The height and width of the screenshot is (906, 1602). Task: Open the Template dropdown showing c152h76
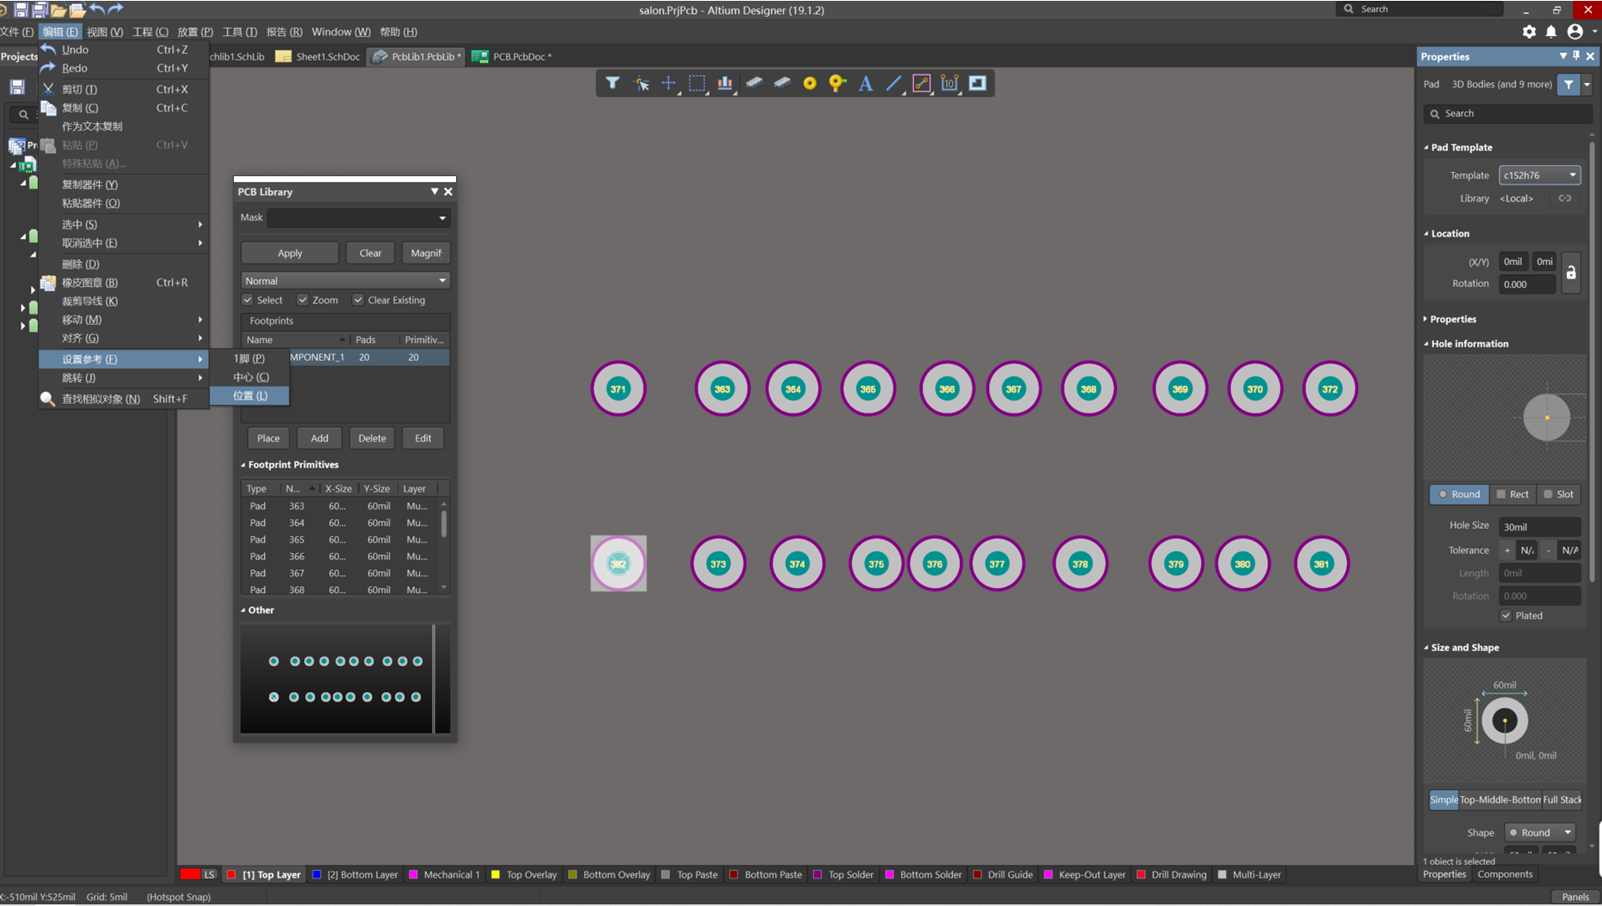tap(1539, 175)
